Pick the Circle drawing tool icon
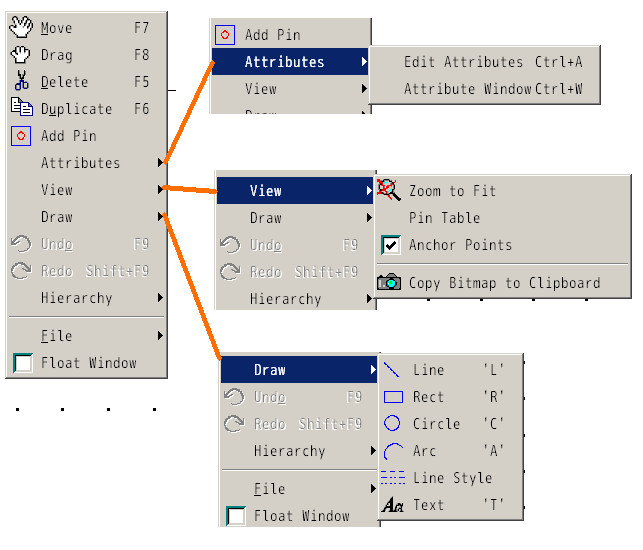 point(393,424)
